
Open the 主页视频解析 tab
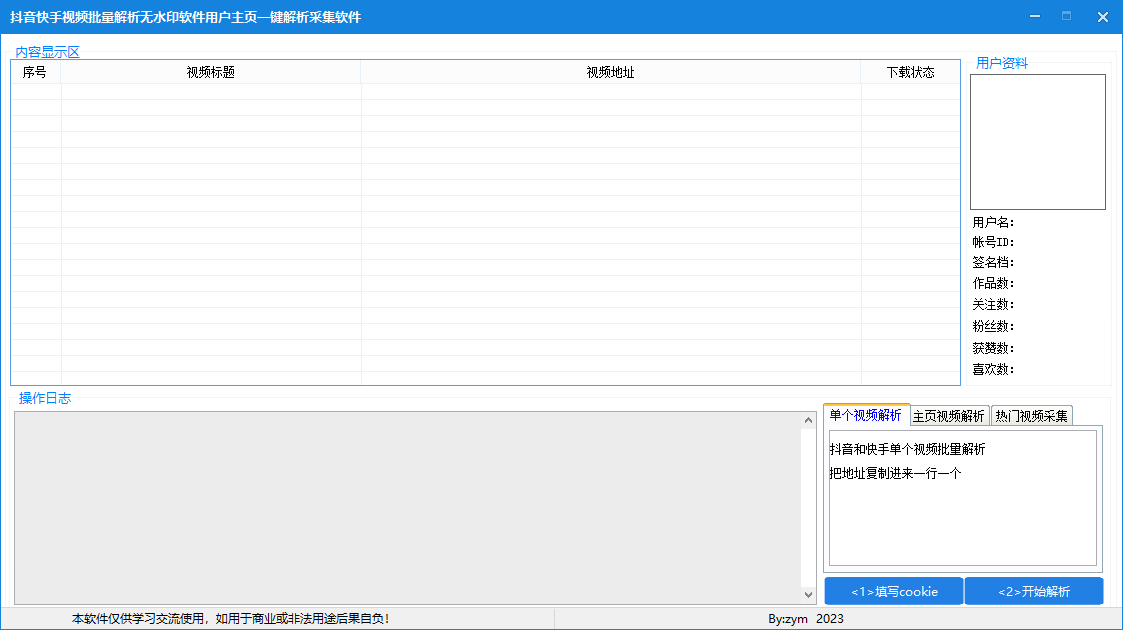click(949, 416)
